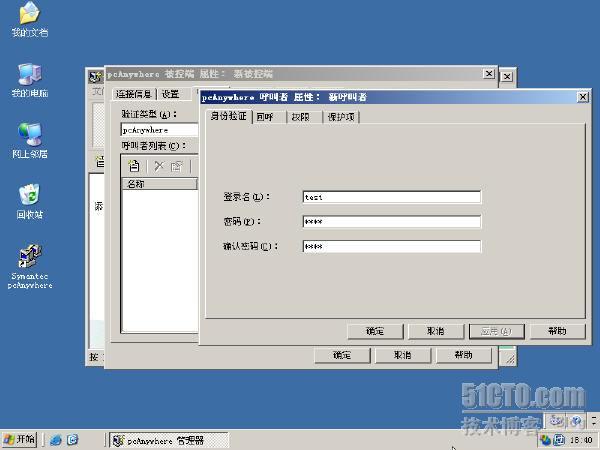Open the My Computer (我的电脑) desktop icon
Viewport: 600px width, 450px height.
tap(29, 80)
